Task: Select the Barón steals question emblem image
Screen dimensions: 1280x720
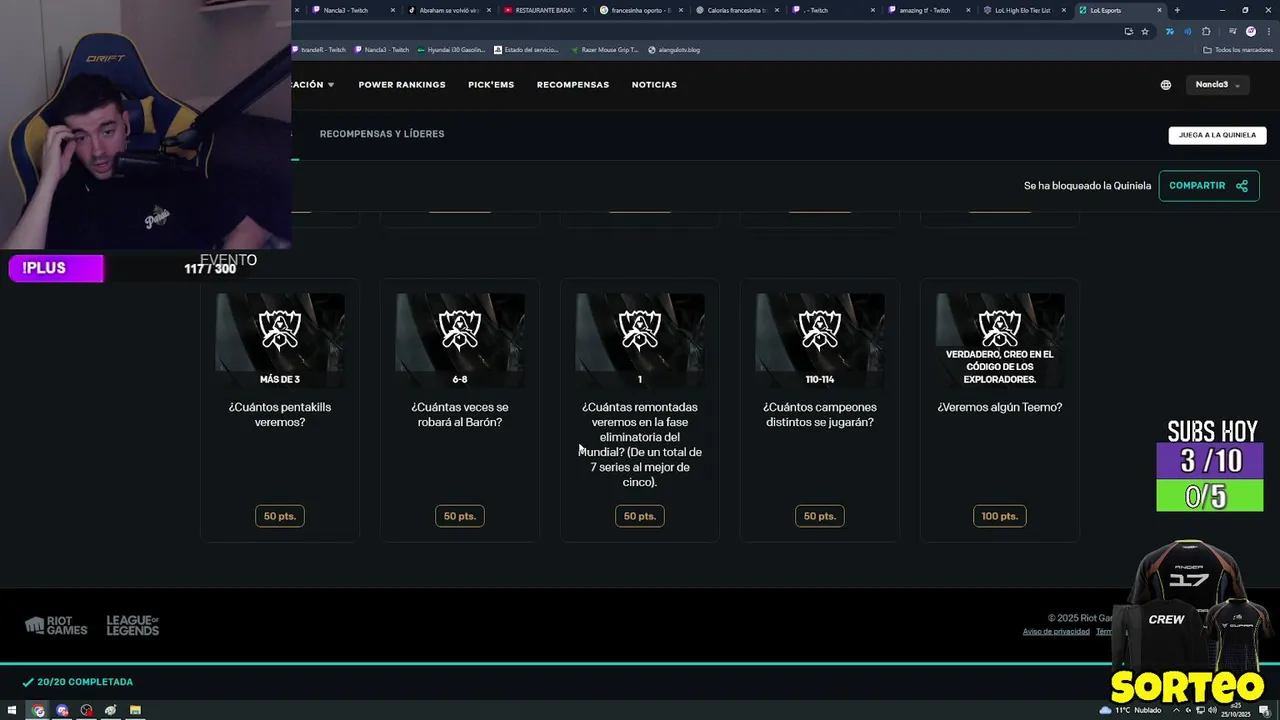Action: click(460, 332)
